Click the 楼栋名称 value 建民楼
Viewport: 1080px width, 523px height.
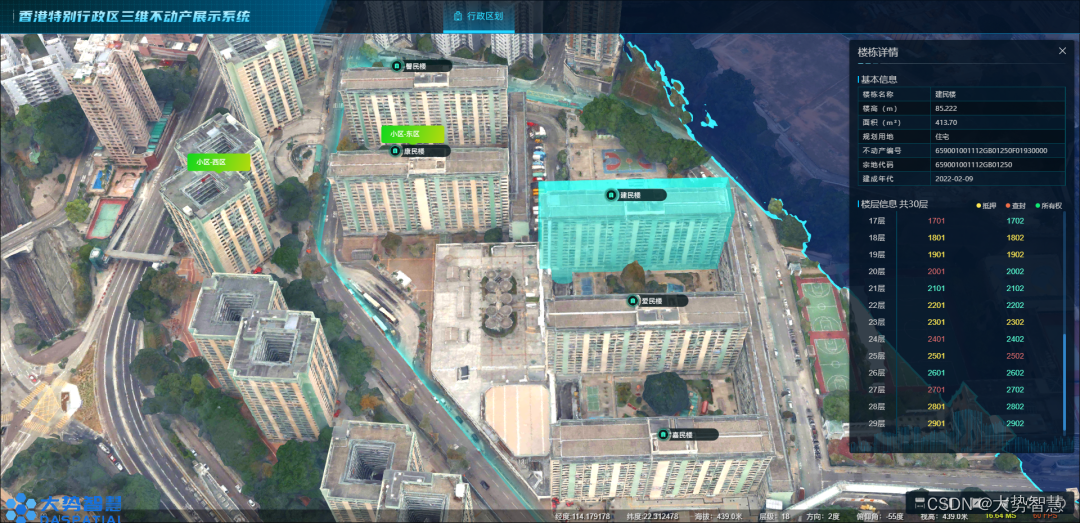click(946, 93)
